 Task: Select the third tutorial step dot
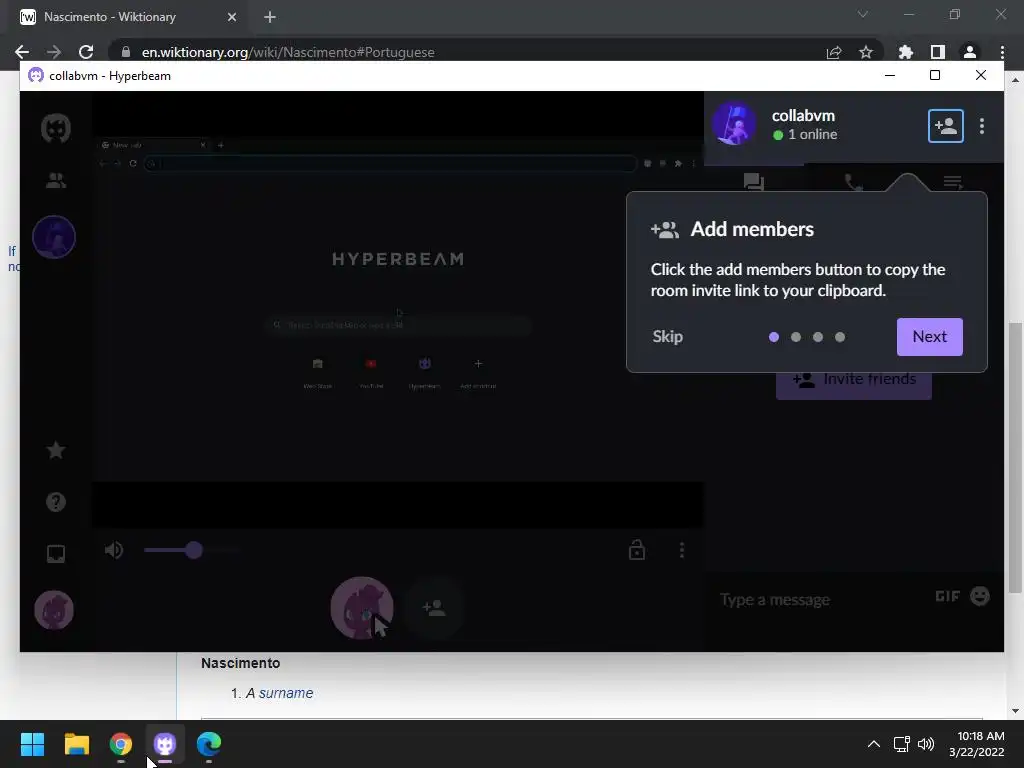pos(818,337)
